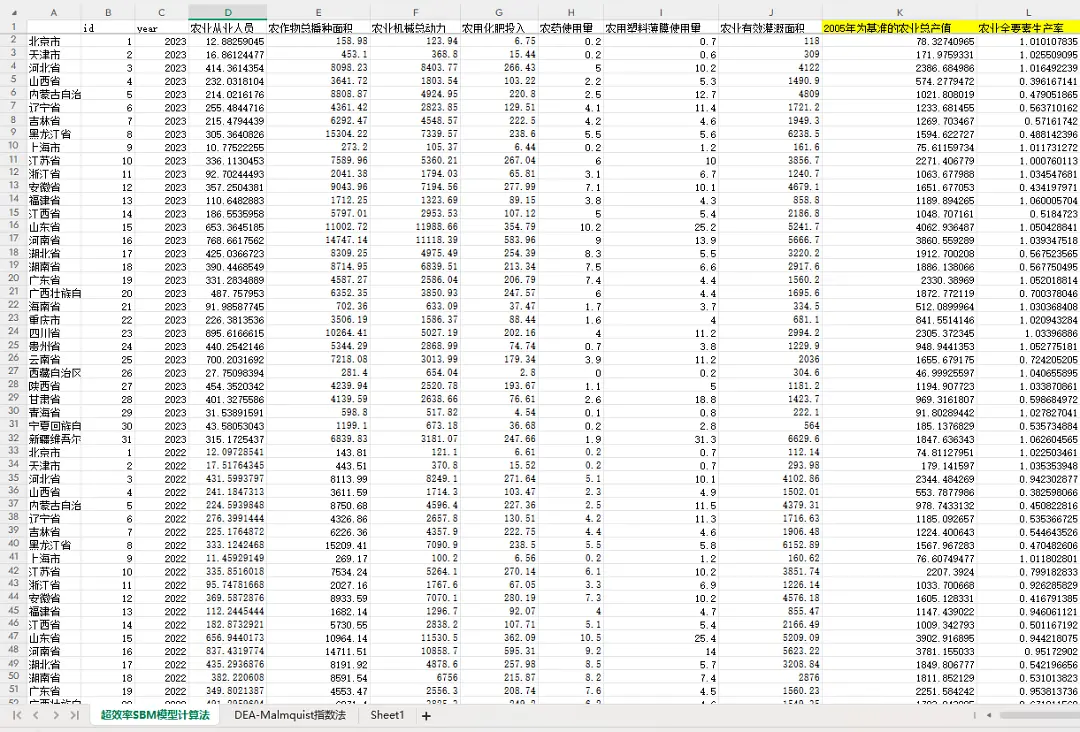Select the 内蒙古自治 cell in row 6

coord(54,94)
